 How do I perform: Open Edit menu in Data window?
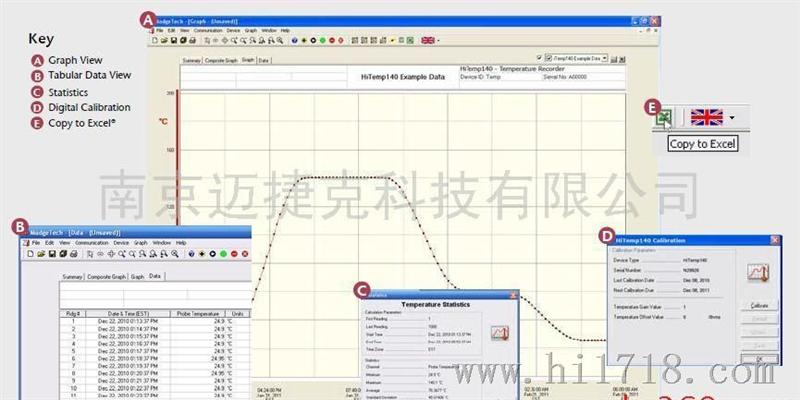(49, 243)
